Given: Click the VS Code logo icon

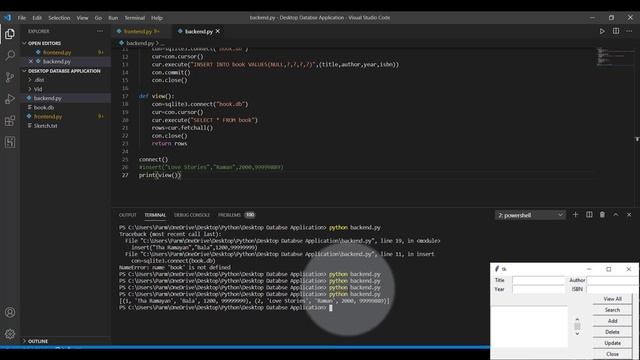Looking at the screenshot, I should coord(7,18).
